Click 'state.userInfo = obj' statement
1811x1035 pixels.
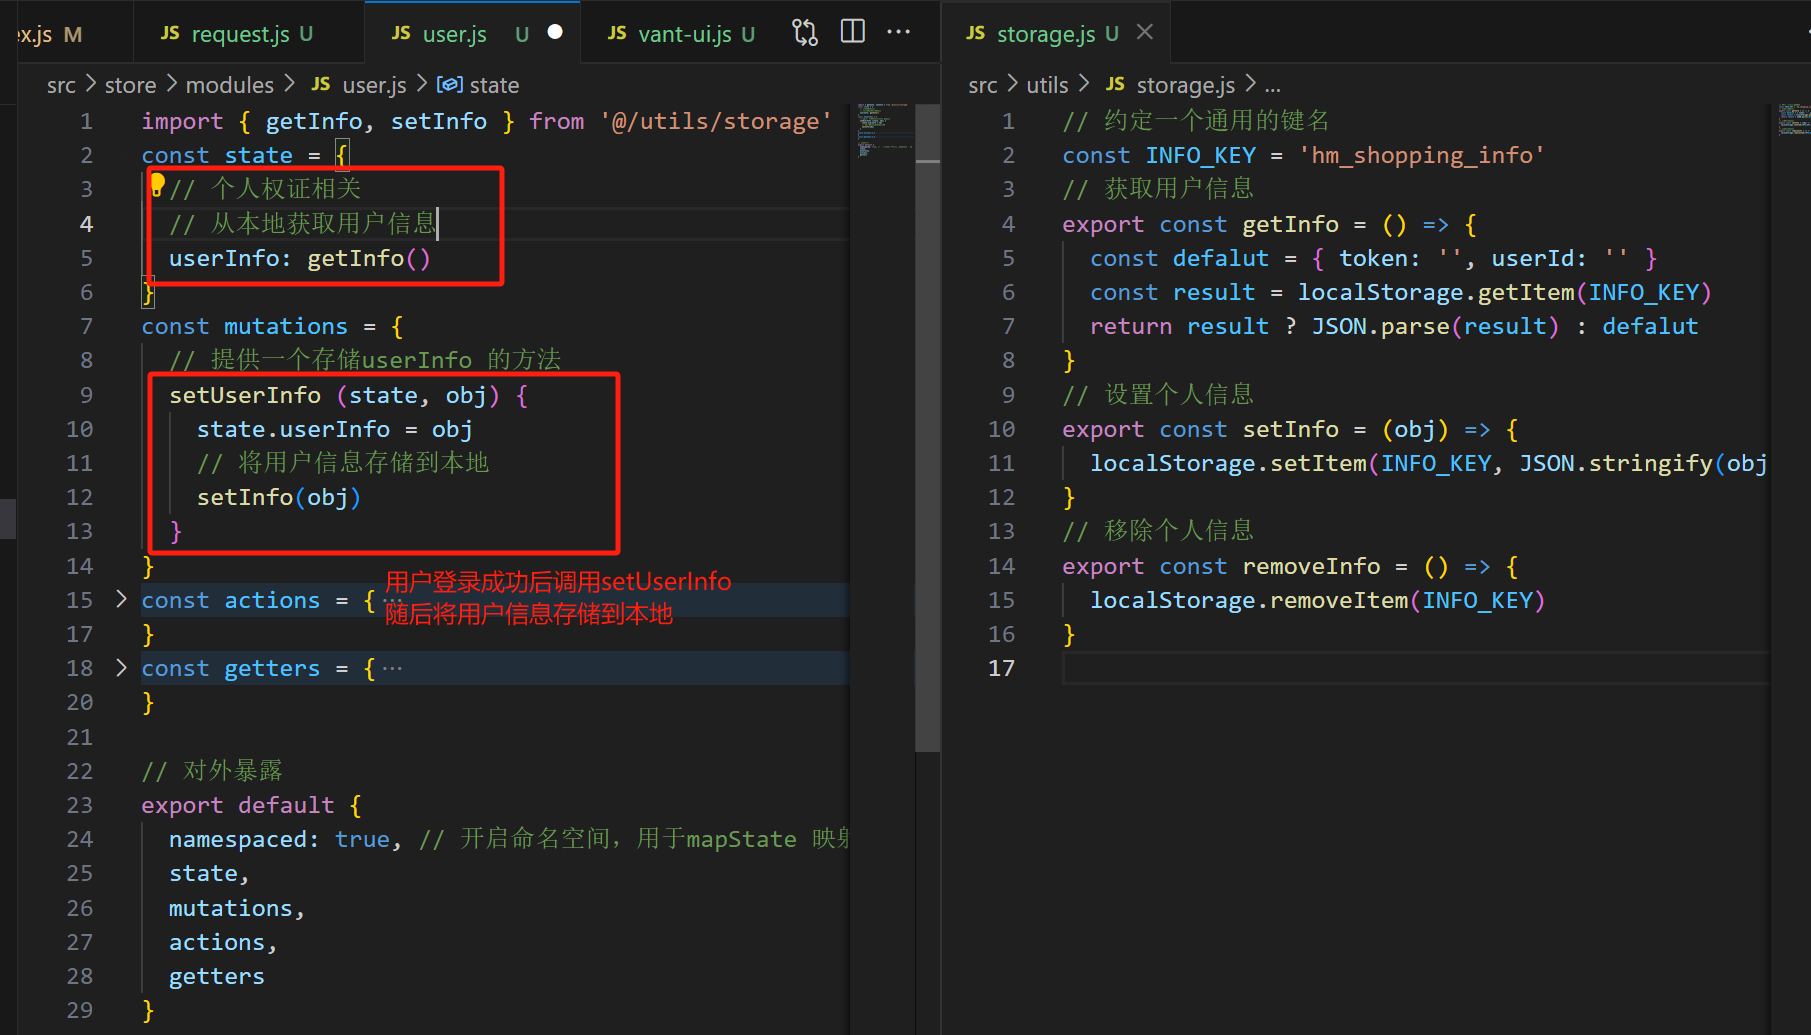pos(334,429)
